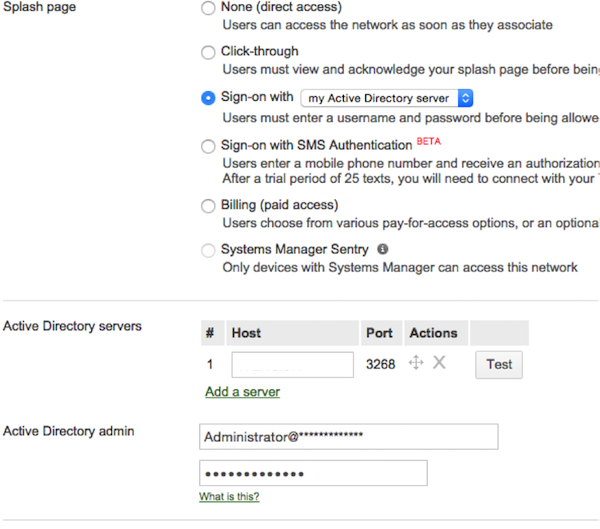Open the 'my Active Directory server' dropdown
Image resolution: width=600 pixels, height=529 pixels.
[387, 98]
